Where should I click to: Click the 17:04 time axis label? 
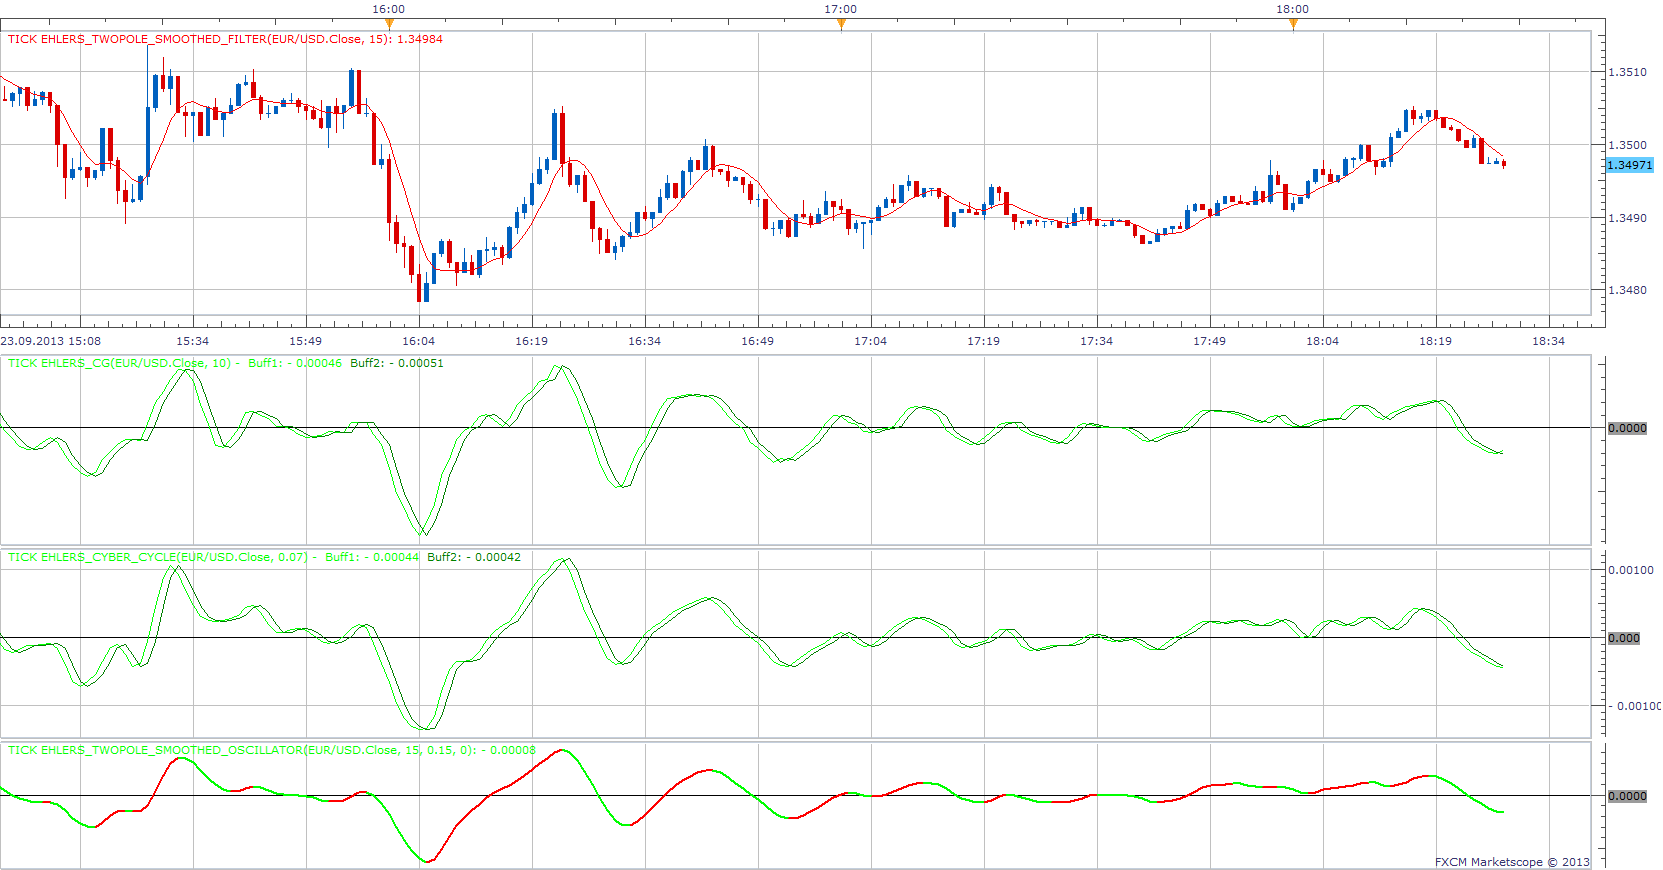click(870, 341)
